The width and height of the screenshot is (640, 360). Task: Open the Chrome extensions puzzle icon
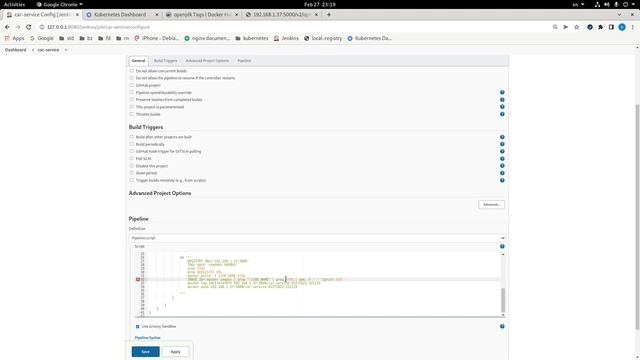coord(600,27)
